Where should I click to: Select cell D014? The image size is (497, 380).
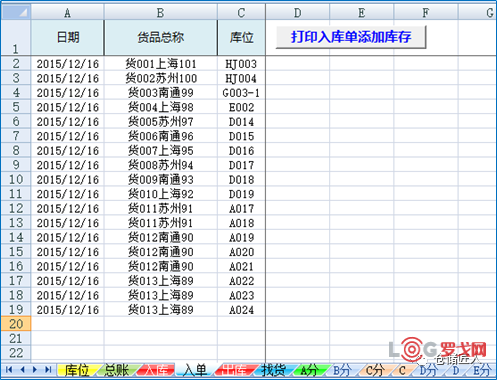[241, 122]
